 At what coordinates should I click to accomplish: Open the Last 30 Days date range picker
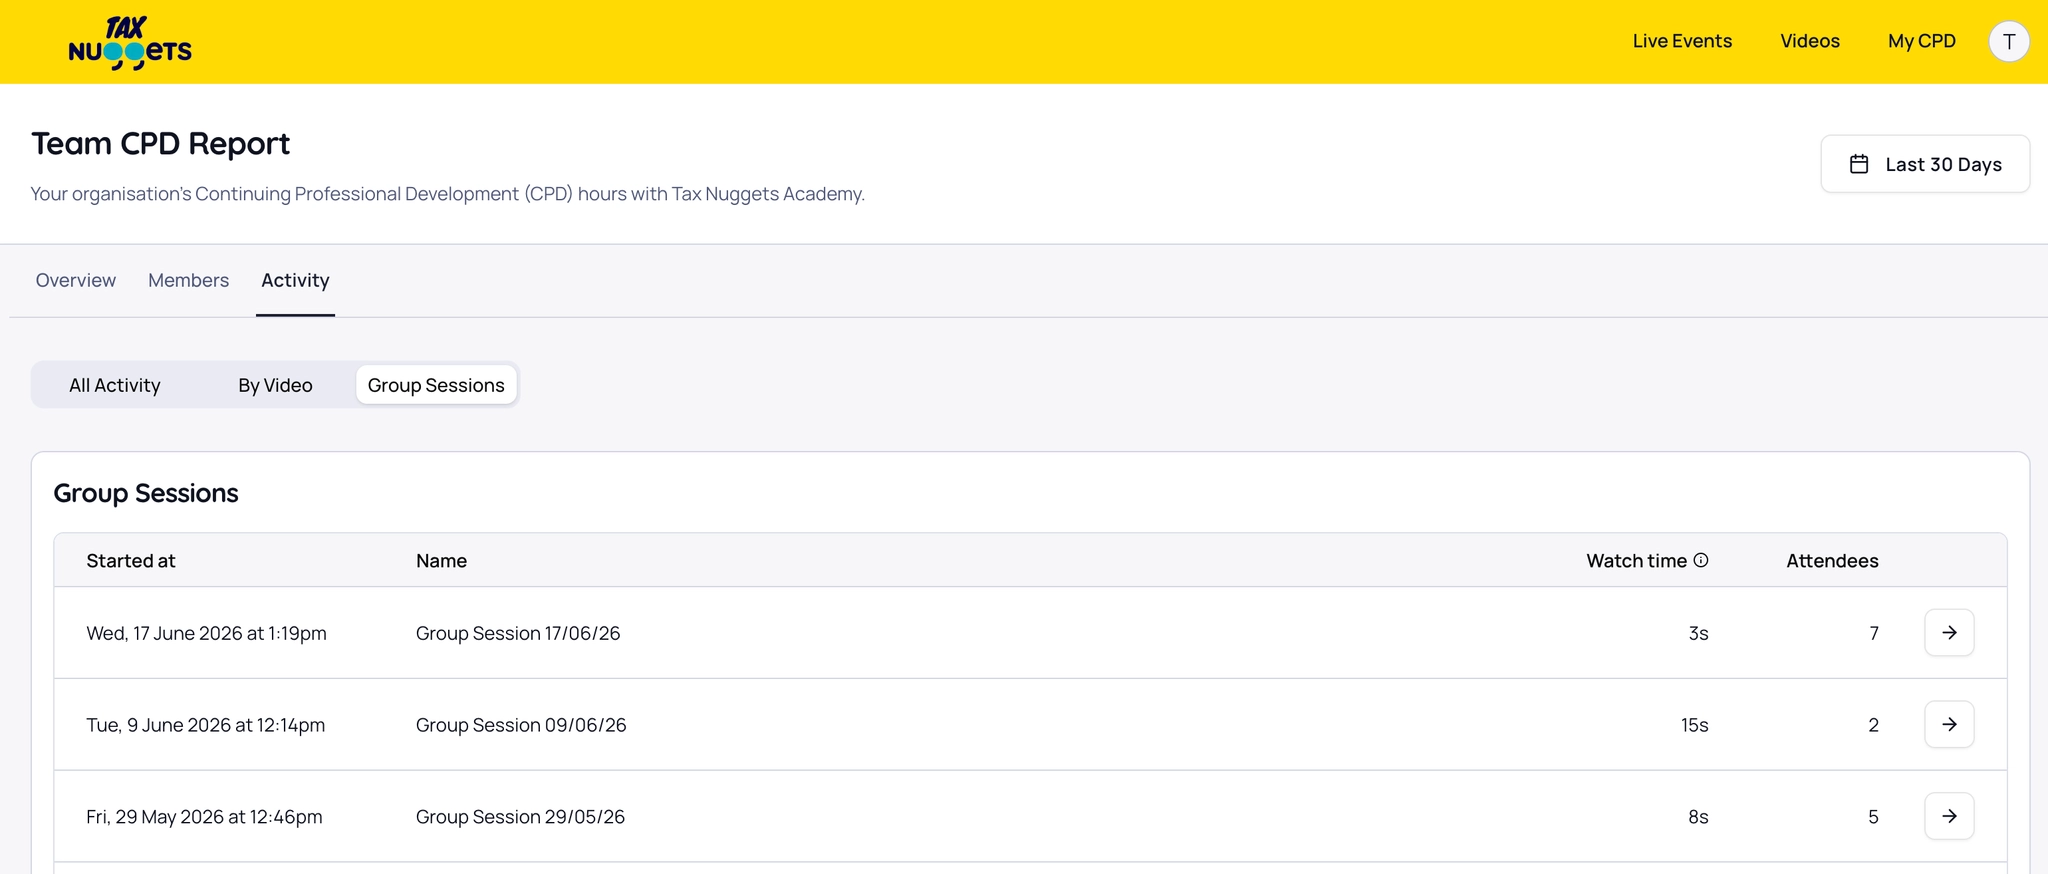click(x=1925, y=164)
